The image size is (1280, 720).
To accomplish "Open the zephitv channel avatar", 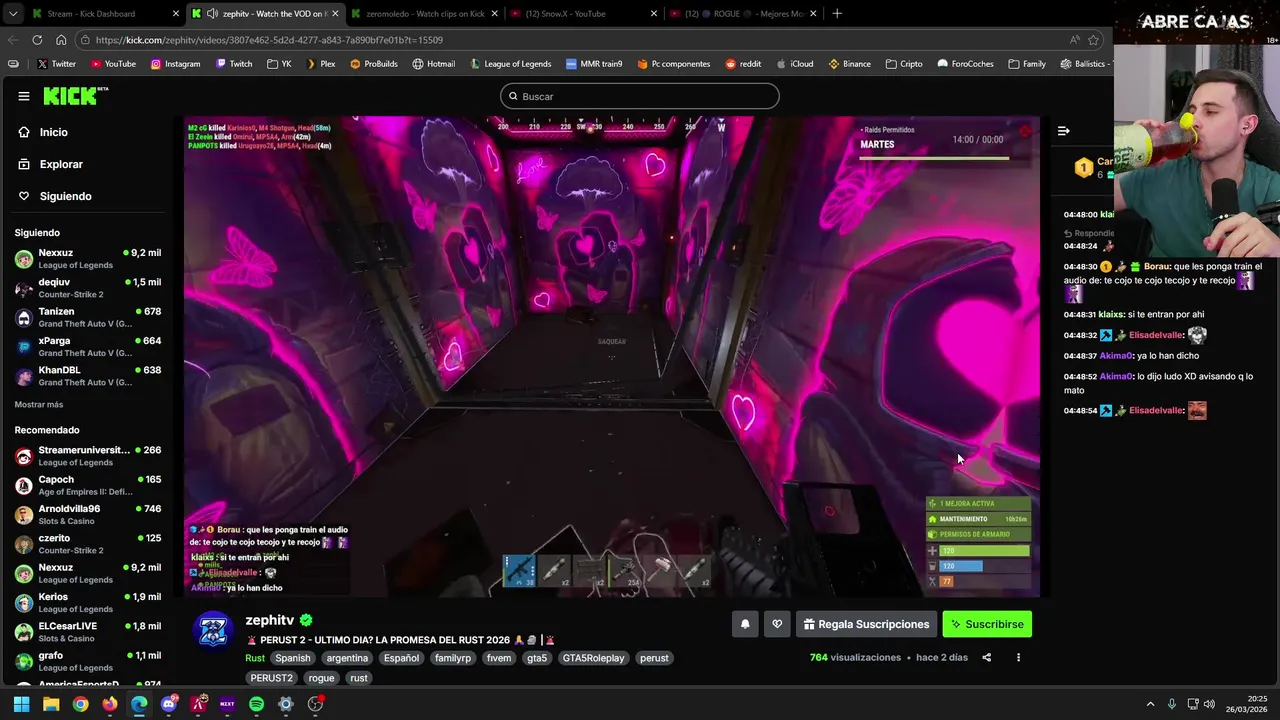I will click(213, 630).
